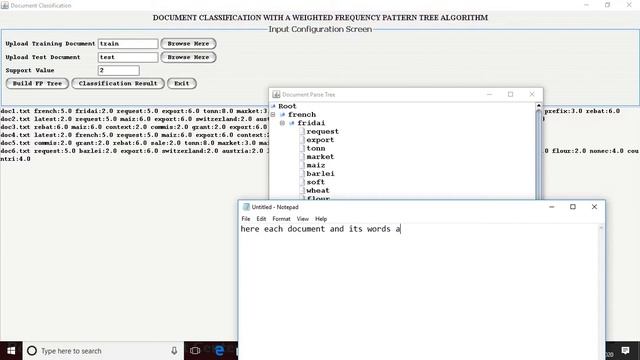Click the up arrow of the parse tree scrollbar
Viewport: 640px width, 360px height.
point(538,106)
